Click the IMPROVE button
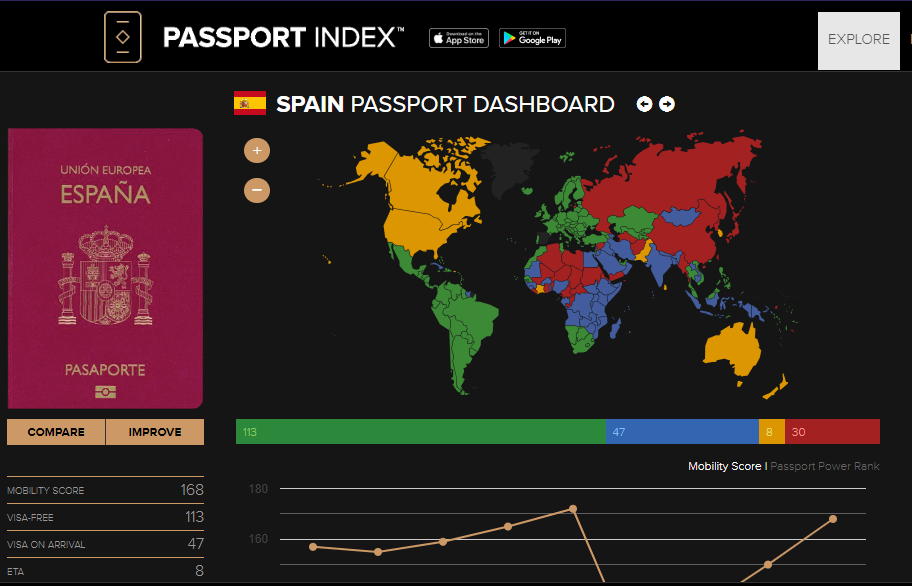The image size is (912, 586). [x=155, y=432]
